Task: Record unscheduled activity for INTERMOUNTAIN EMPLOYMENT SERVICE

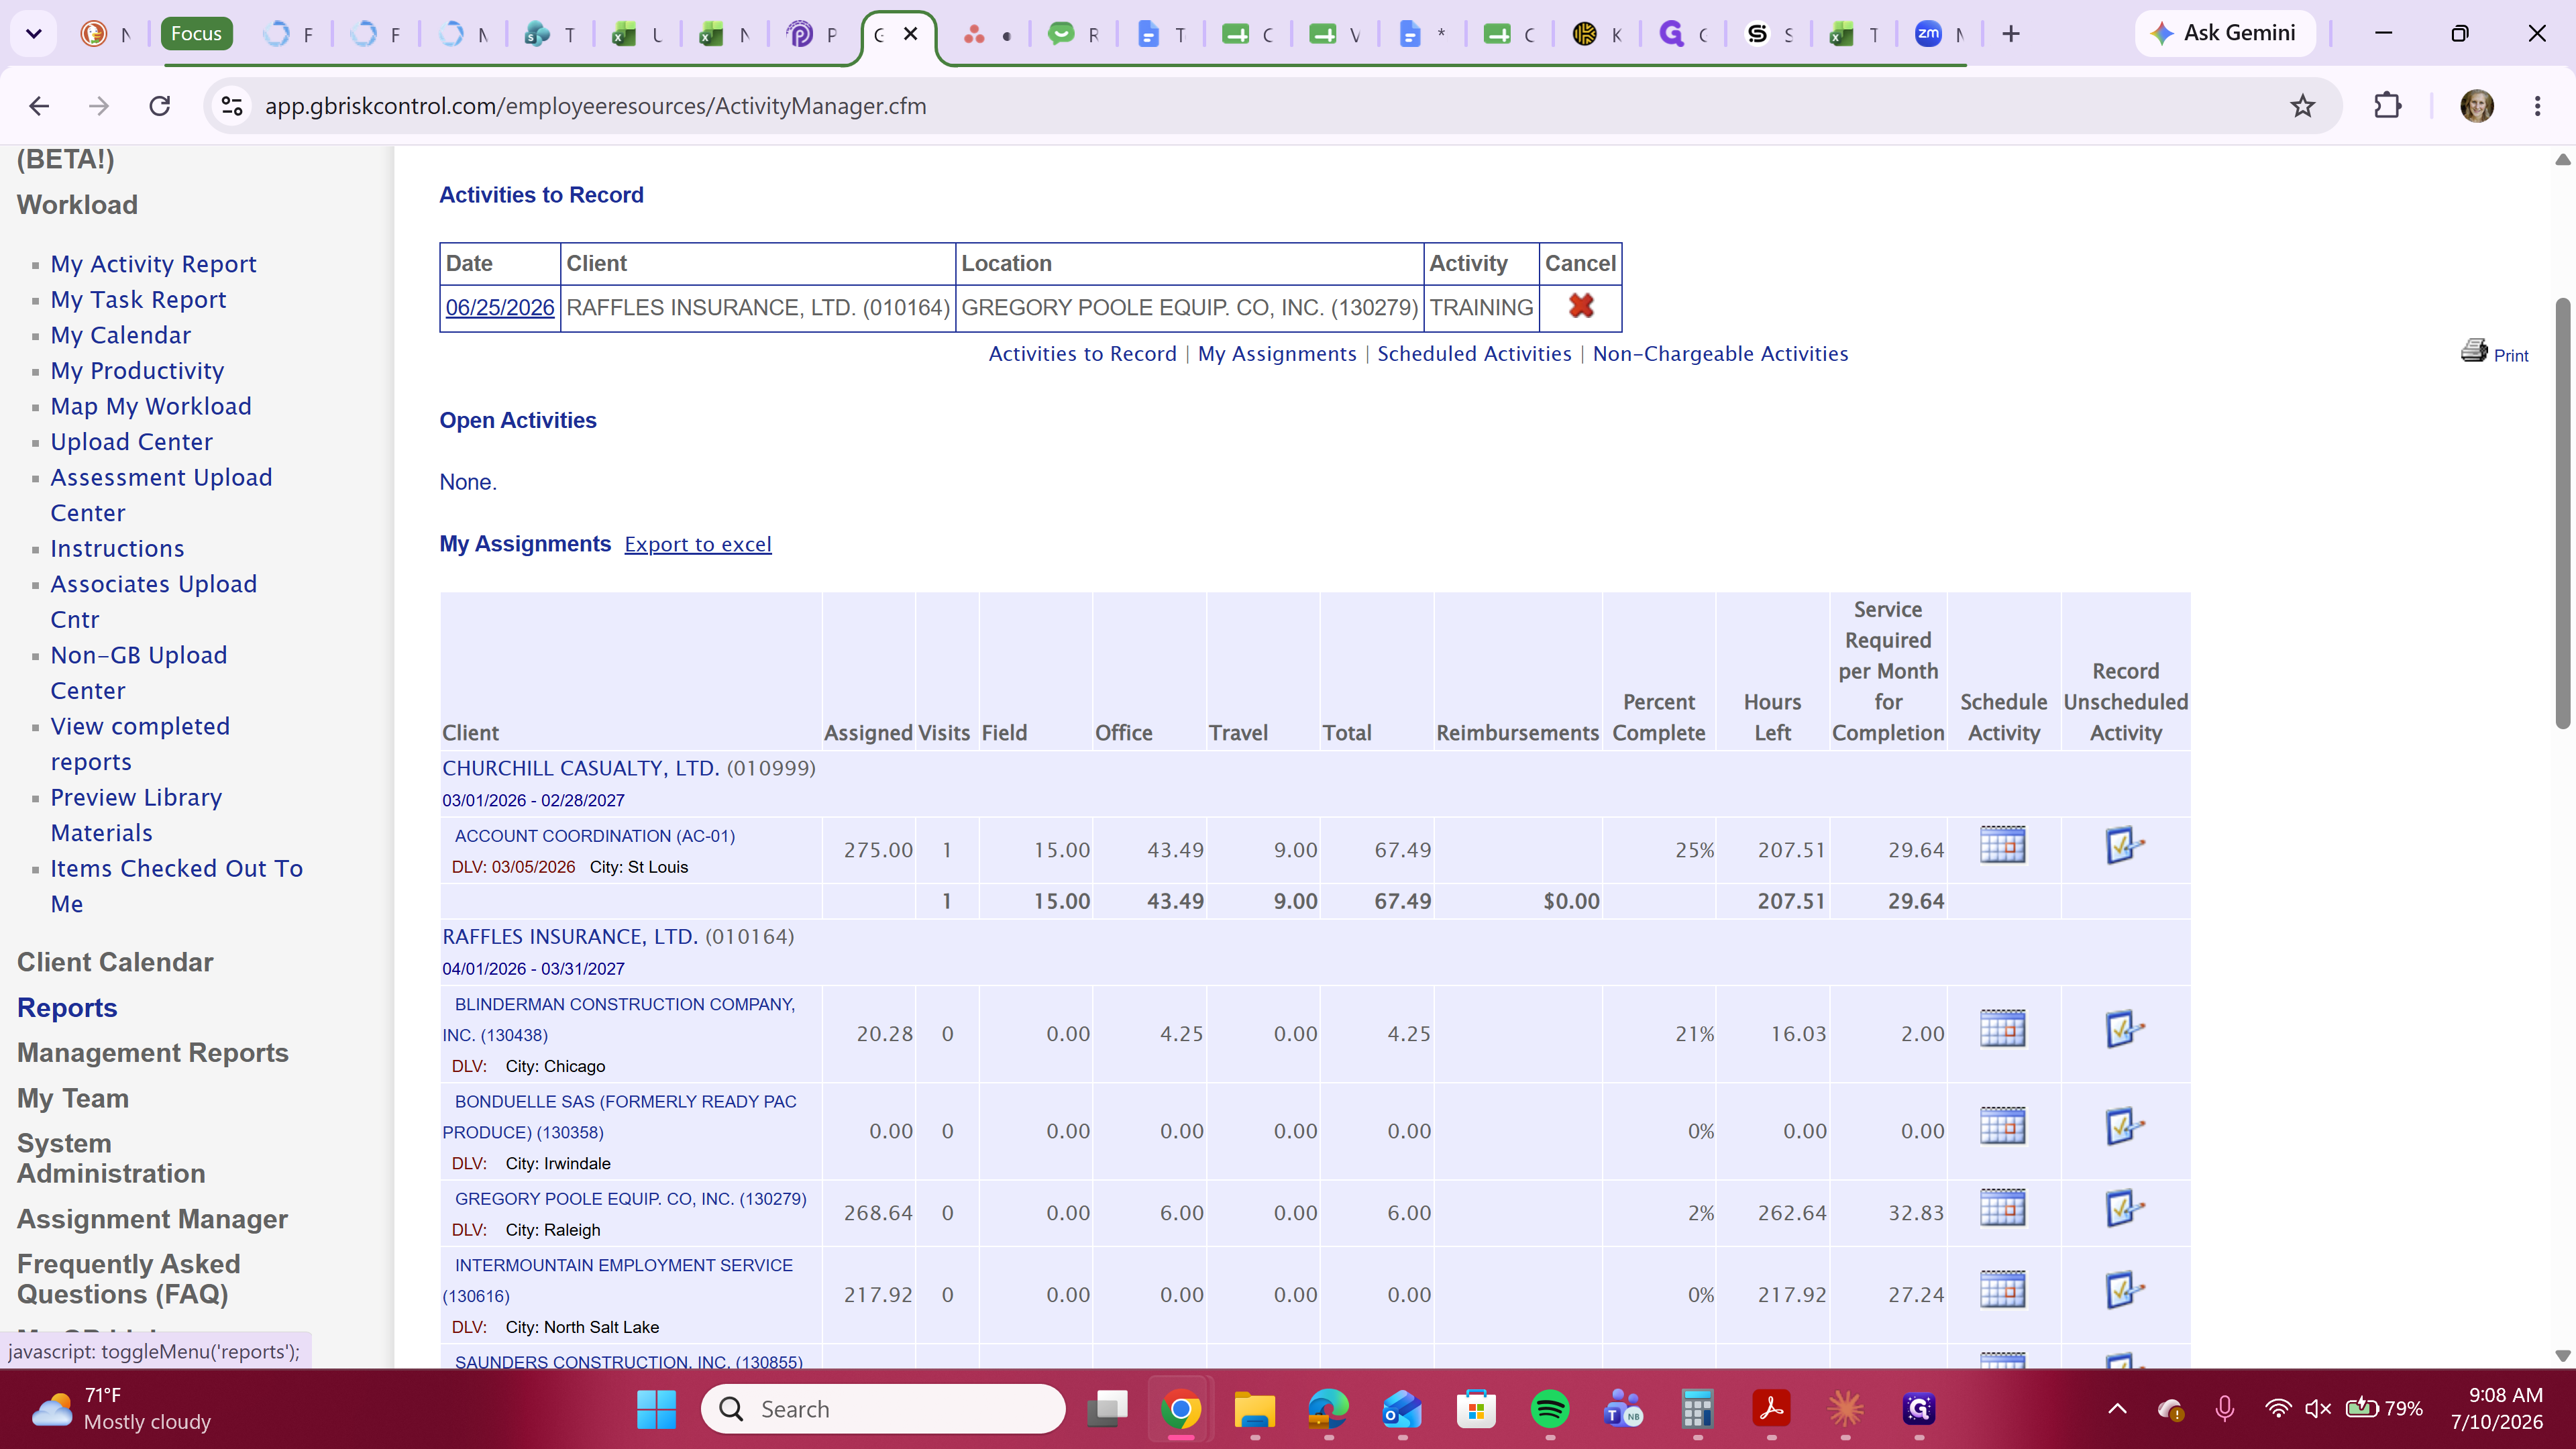Action: tap(2124, 1290)
